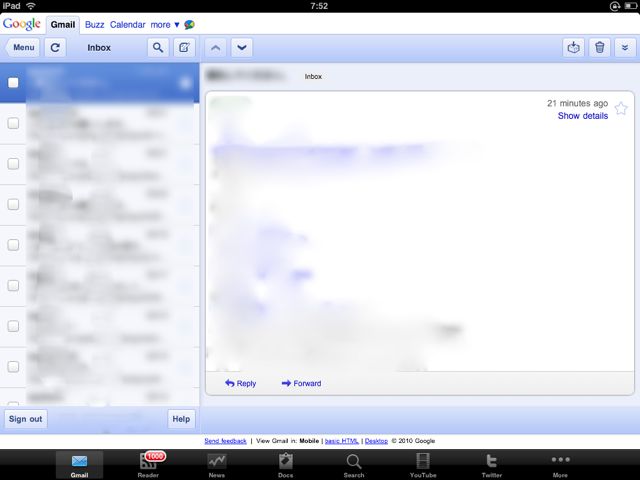Screen dimensions: 640x480
Task: Check the fifth email's checkbox
Action: point(13,244)
